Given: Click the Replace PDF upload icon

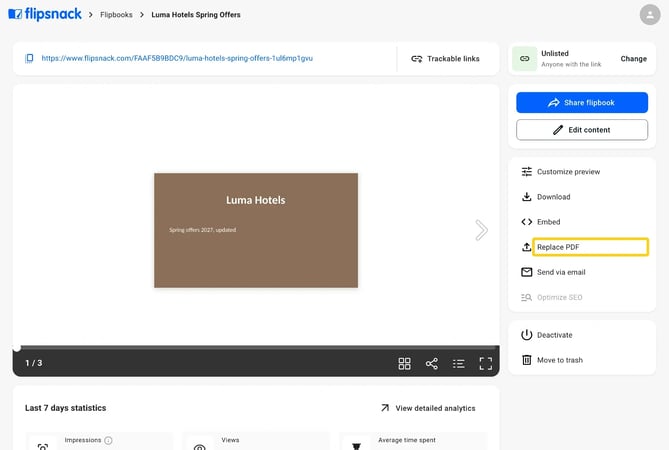Looking at the screenshot, I should click(x=526, y=247).
